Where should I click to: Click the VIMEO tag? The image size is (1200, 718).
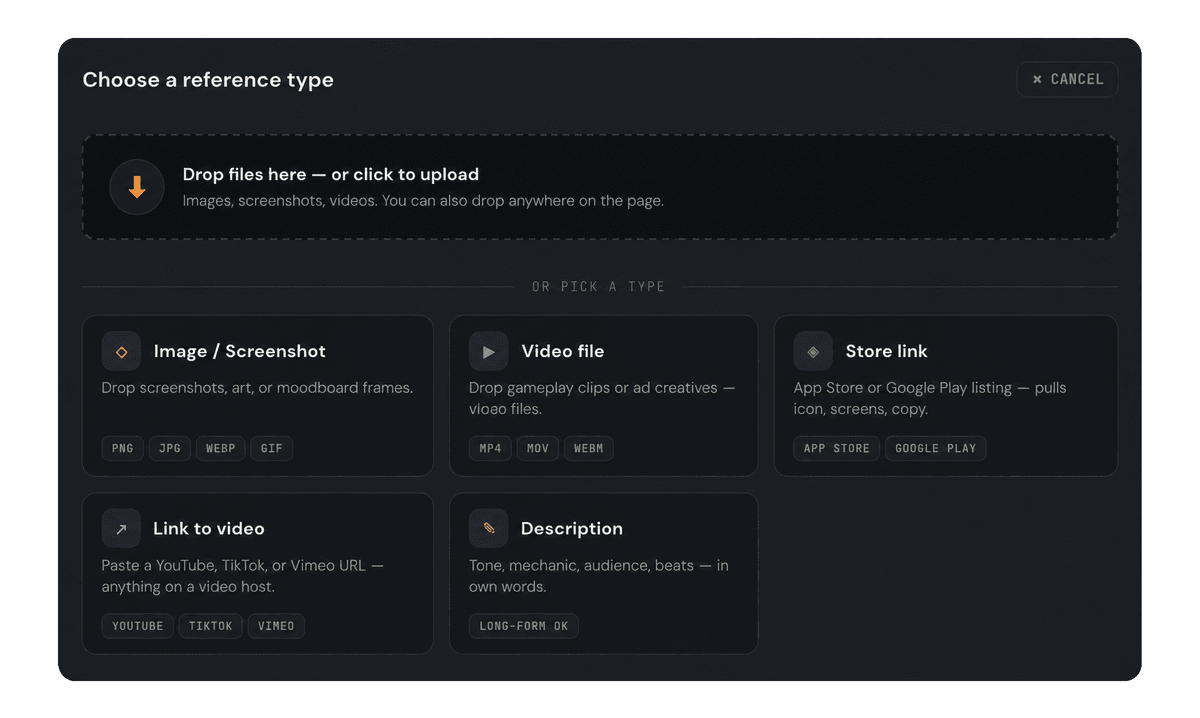(276, 626)
